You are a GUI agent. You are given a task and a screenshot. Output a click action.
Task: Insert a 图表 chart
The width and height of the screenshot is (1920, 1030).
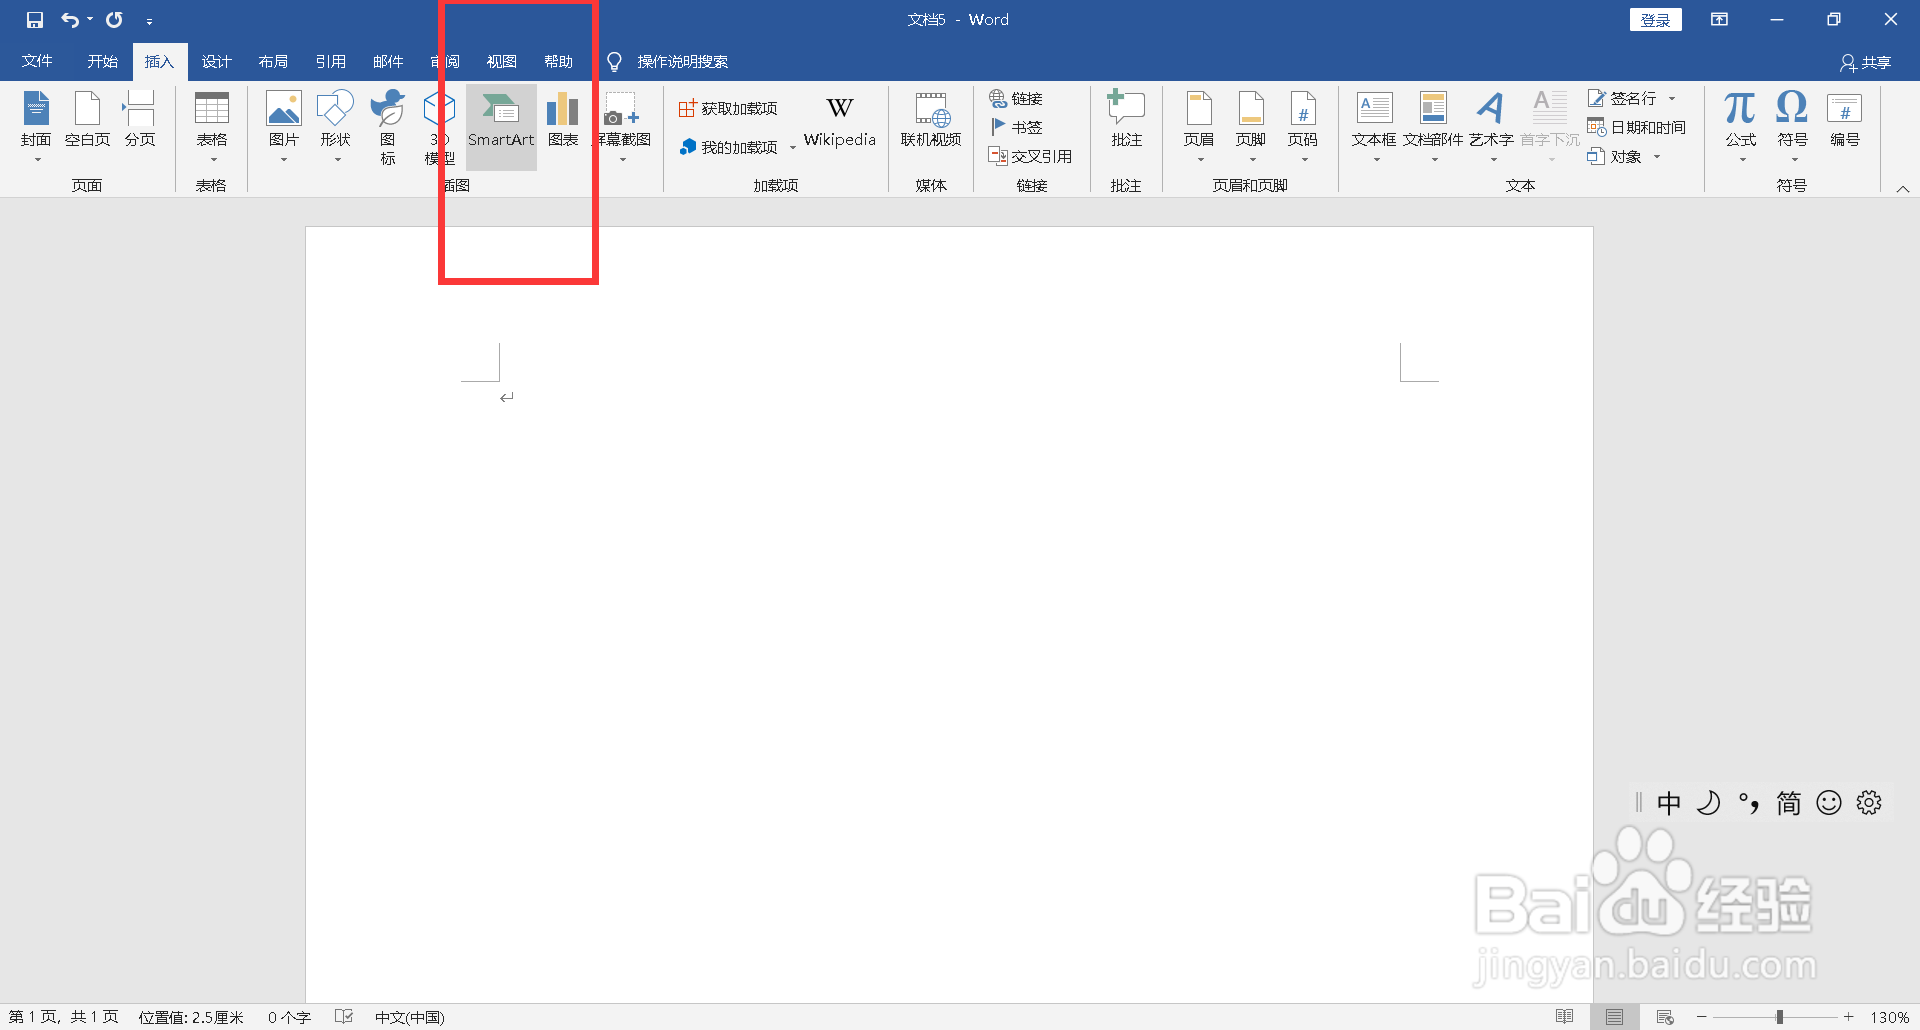click(x=563, y=120)
